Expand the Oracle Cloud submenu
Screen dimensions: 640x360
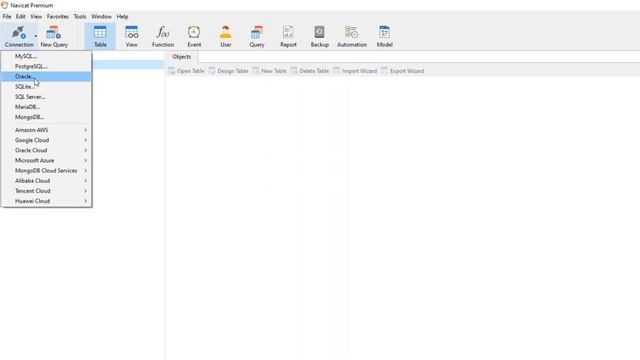[46, 150]
